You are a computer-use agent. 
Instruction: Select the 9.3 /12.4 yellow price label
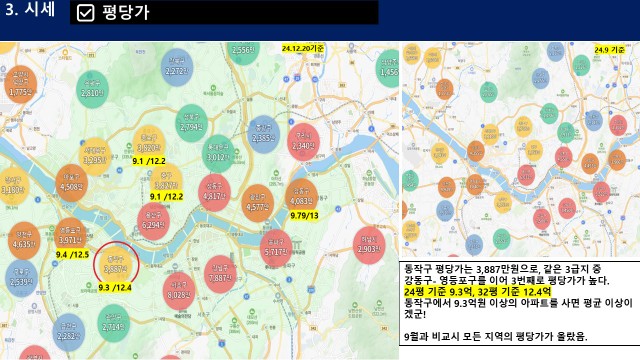coord(115,288)
